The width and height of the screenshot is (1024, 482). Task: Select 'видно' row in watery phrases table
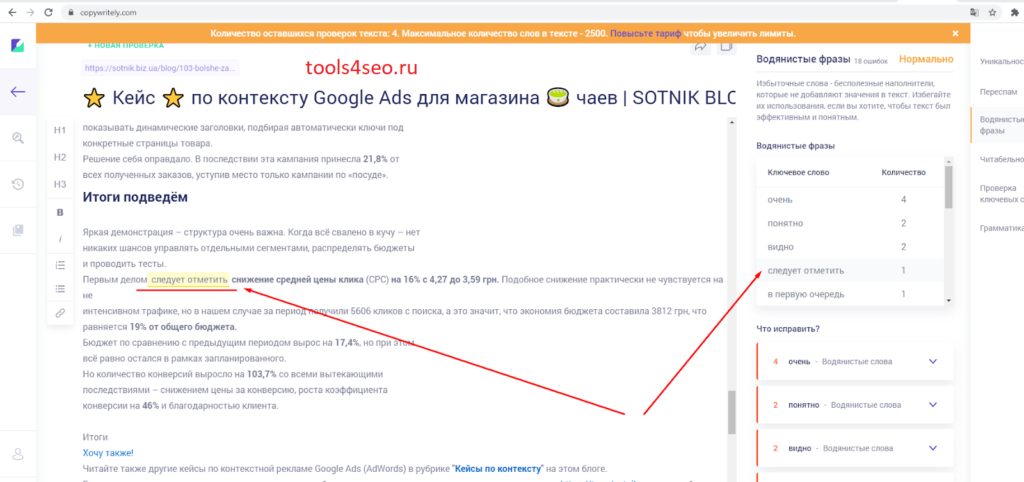pyautogui.click(x=850, y=247)
